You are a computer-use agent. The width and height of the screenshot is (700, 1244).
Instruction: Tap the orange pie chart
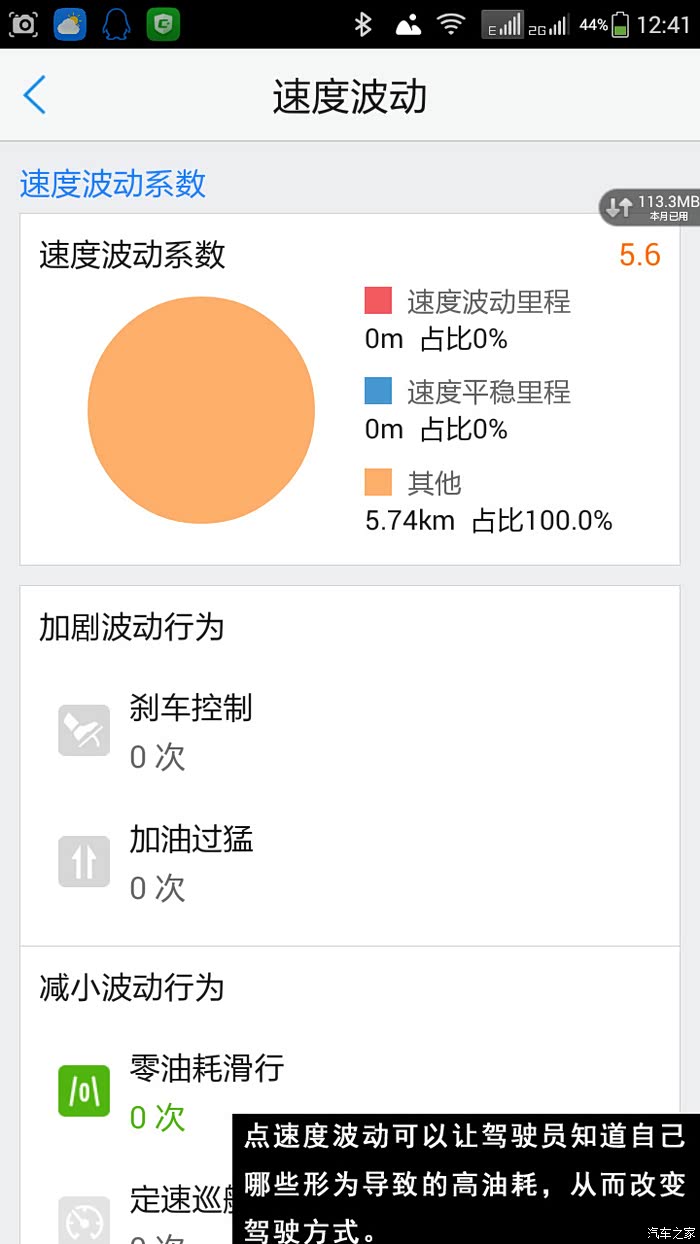click(201, 410)
